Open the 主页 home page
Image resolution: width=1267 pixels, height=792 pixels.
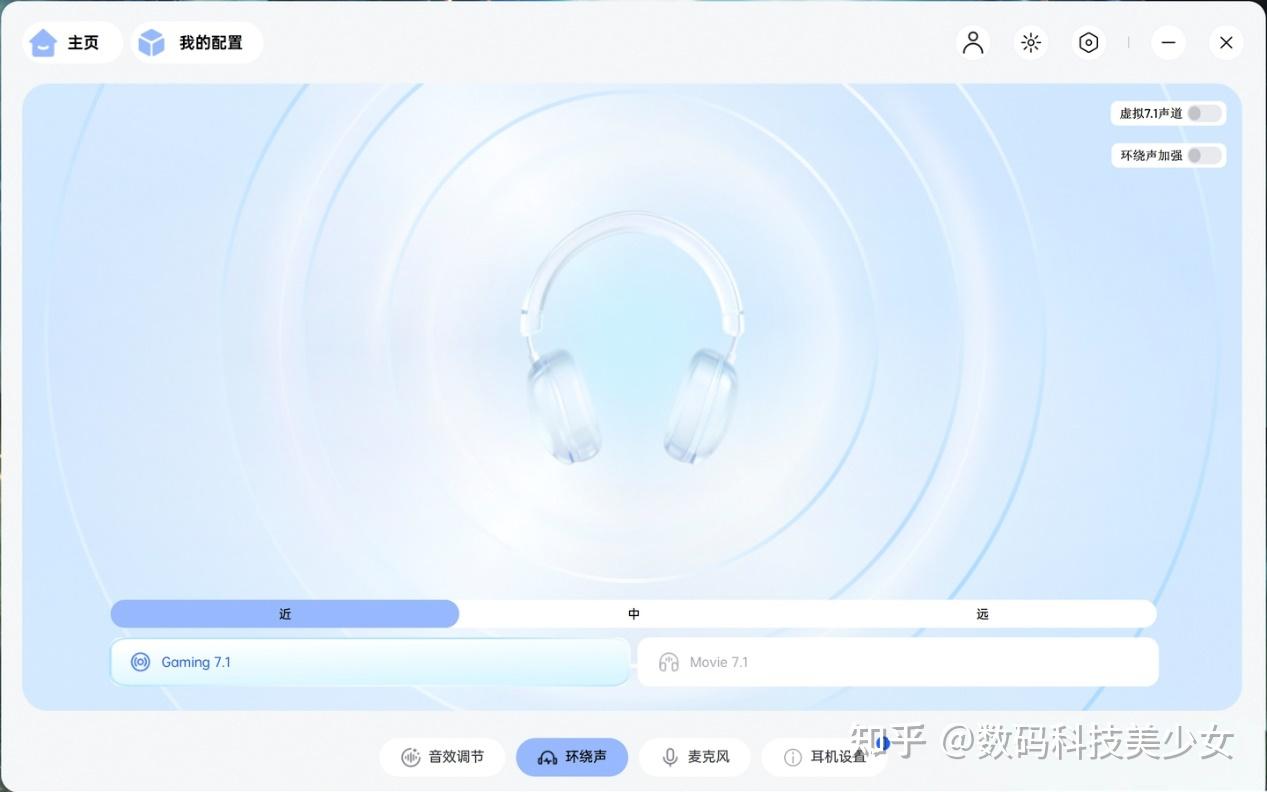click(72, 43)
